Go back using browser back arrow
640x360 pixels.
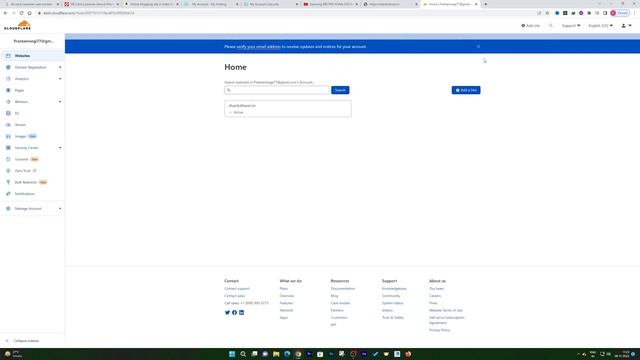5,13
